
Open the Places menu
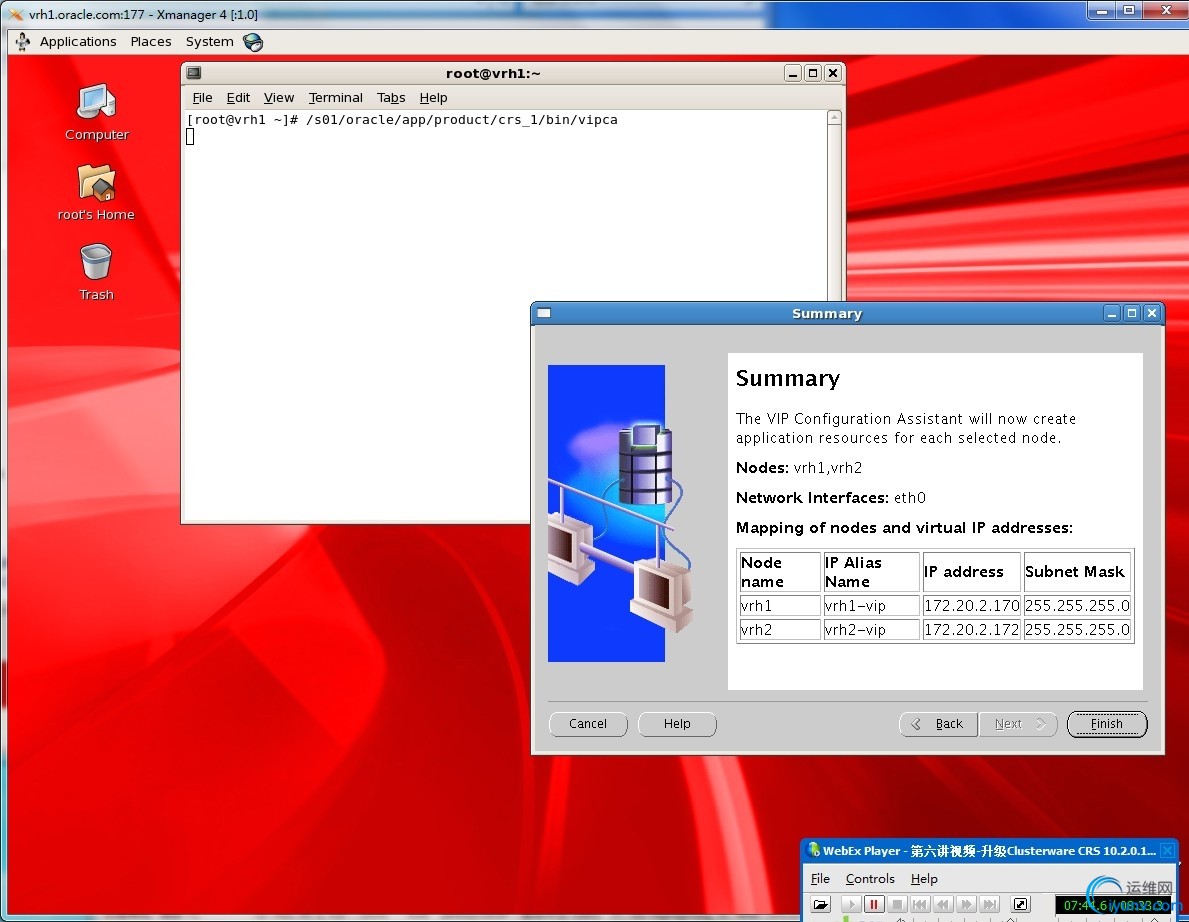[x=151, y=42]
